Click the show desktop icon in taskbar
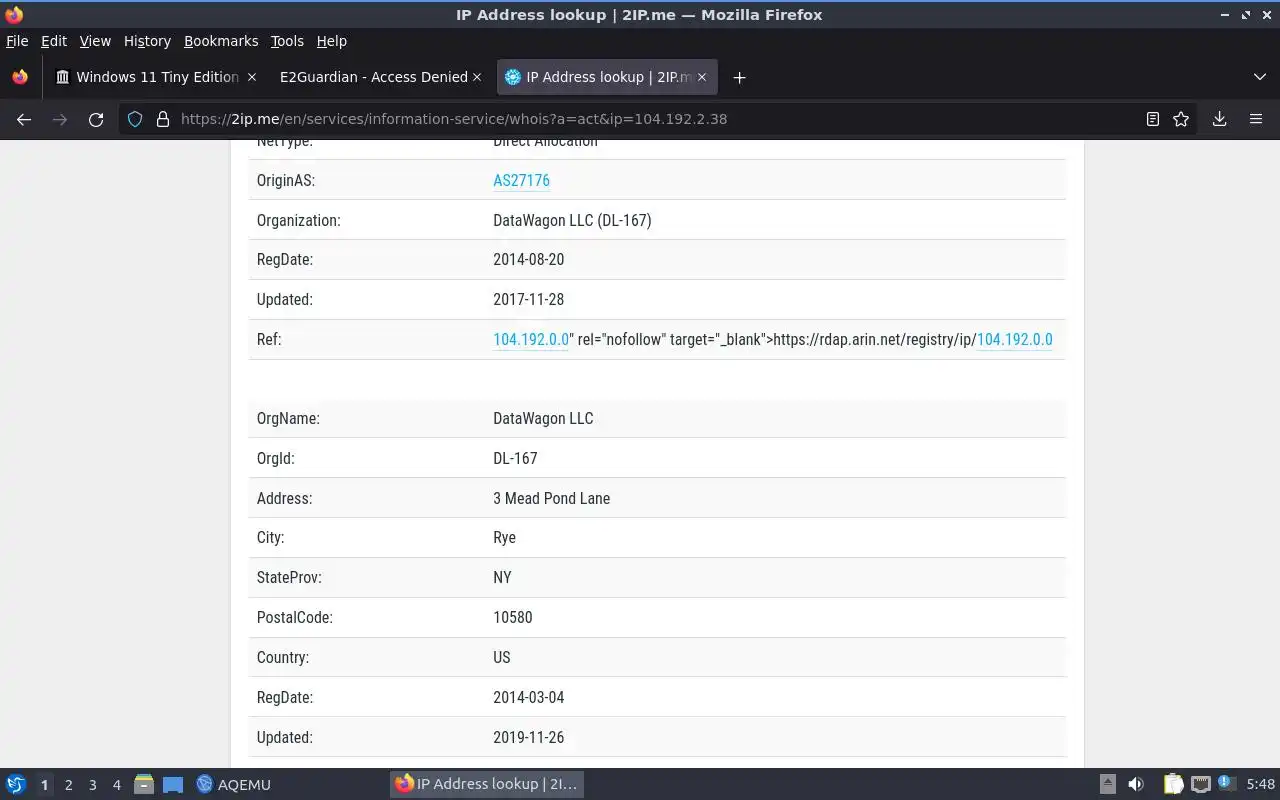 point(173,784)
